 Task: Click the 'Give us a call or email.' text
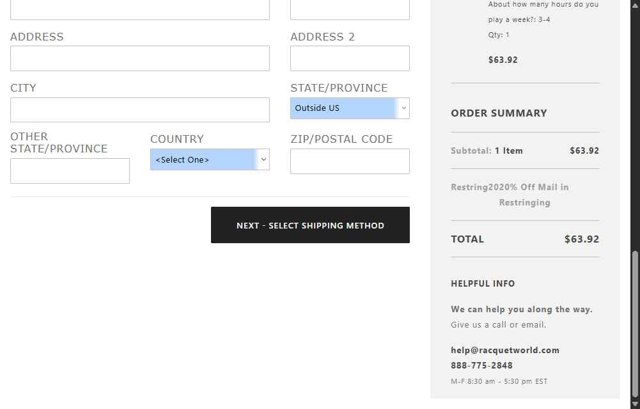click(498, 325)
